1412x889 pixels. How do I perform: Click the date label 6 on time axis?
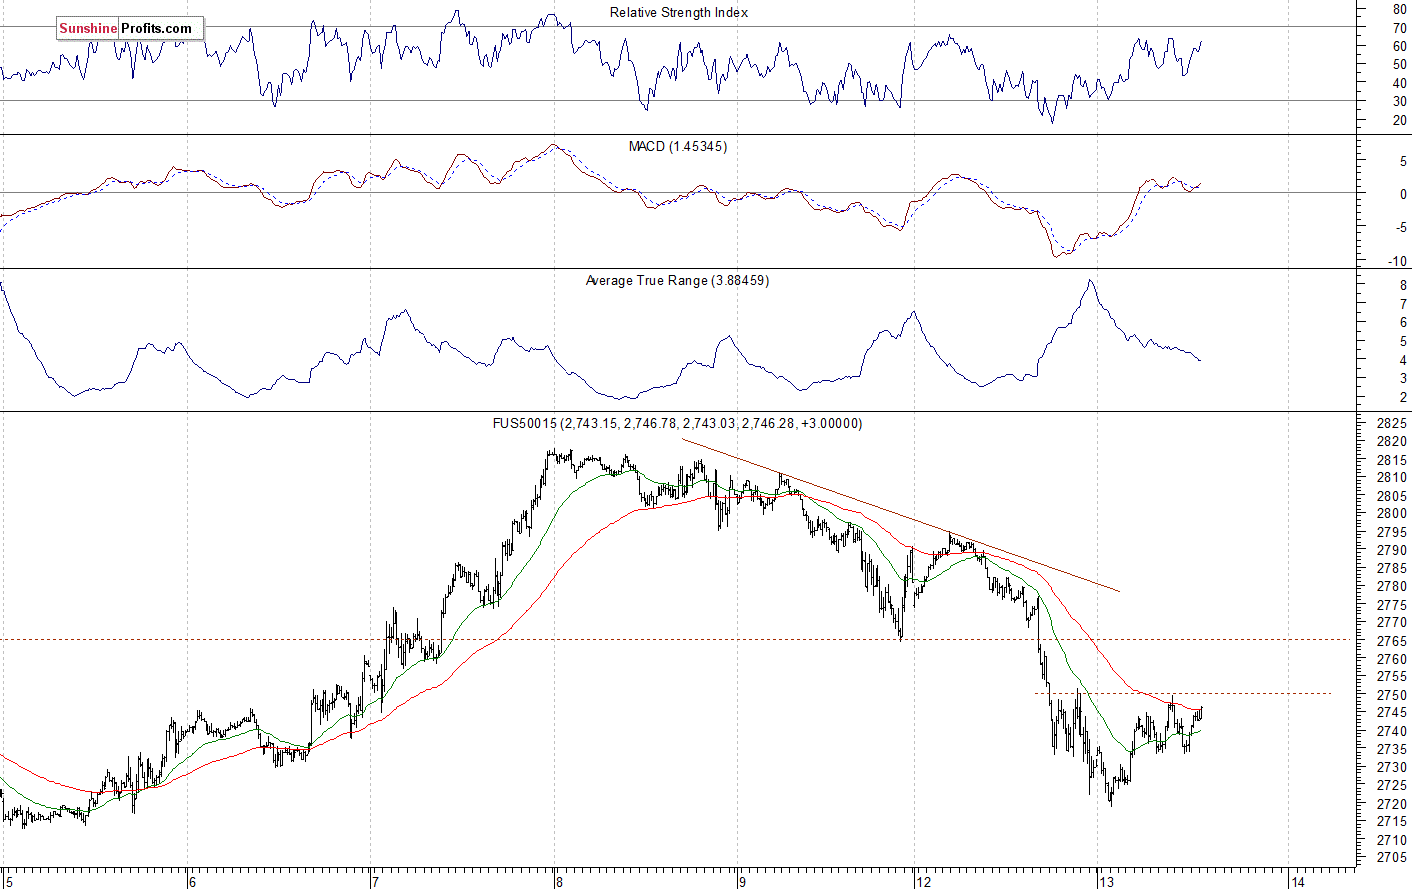pyautogui.click(x=192, y=882)
